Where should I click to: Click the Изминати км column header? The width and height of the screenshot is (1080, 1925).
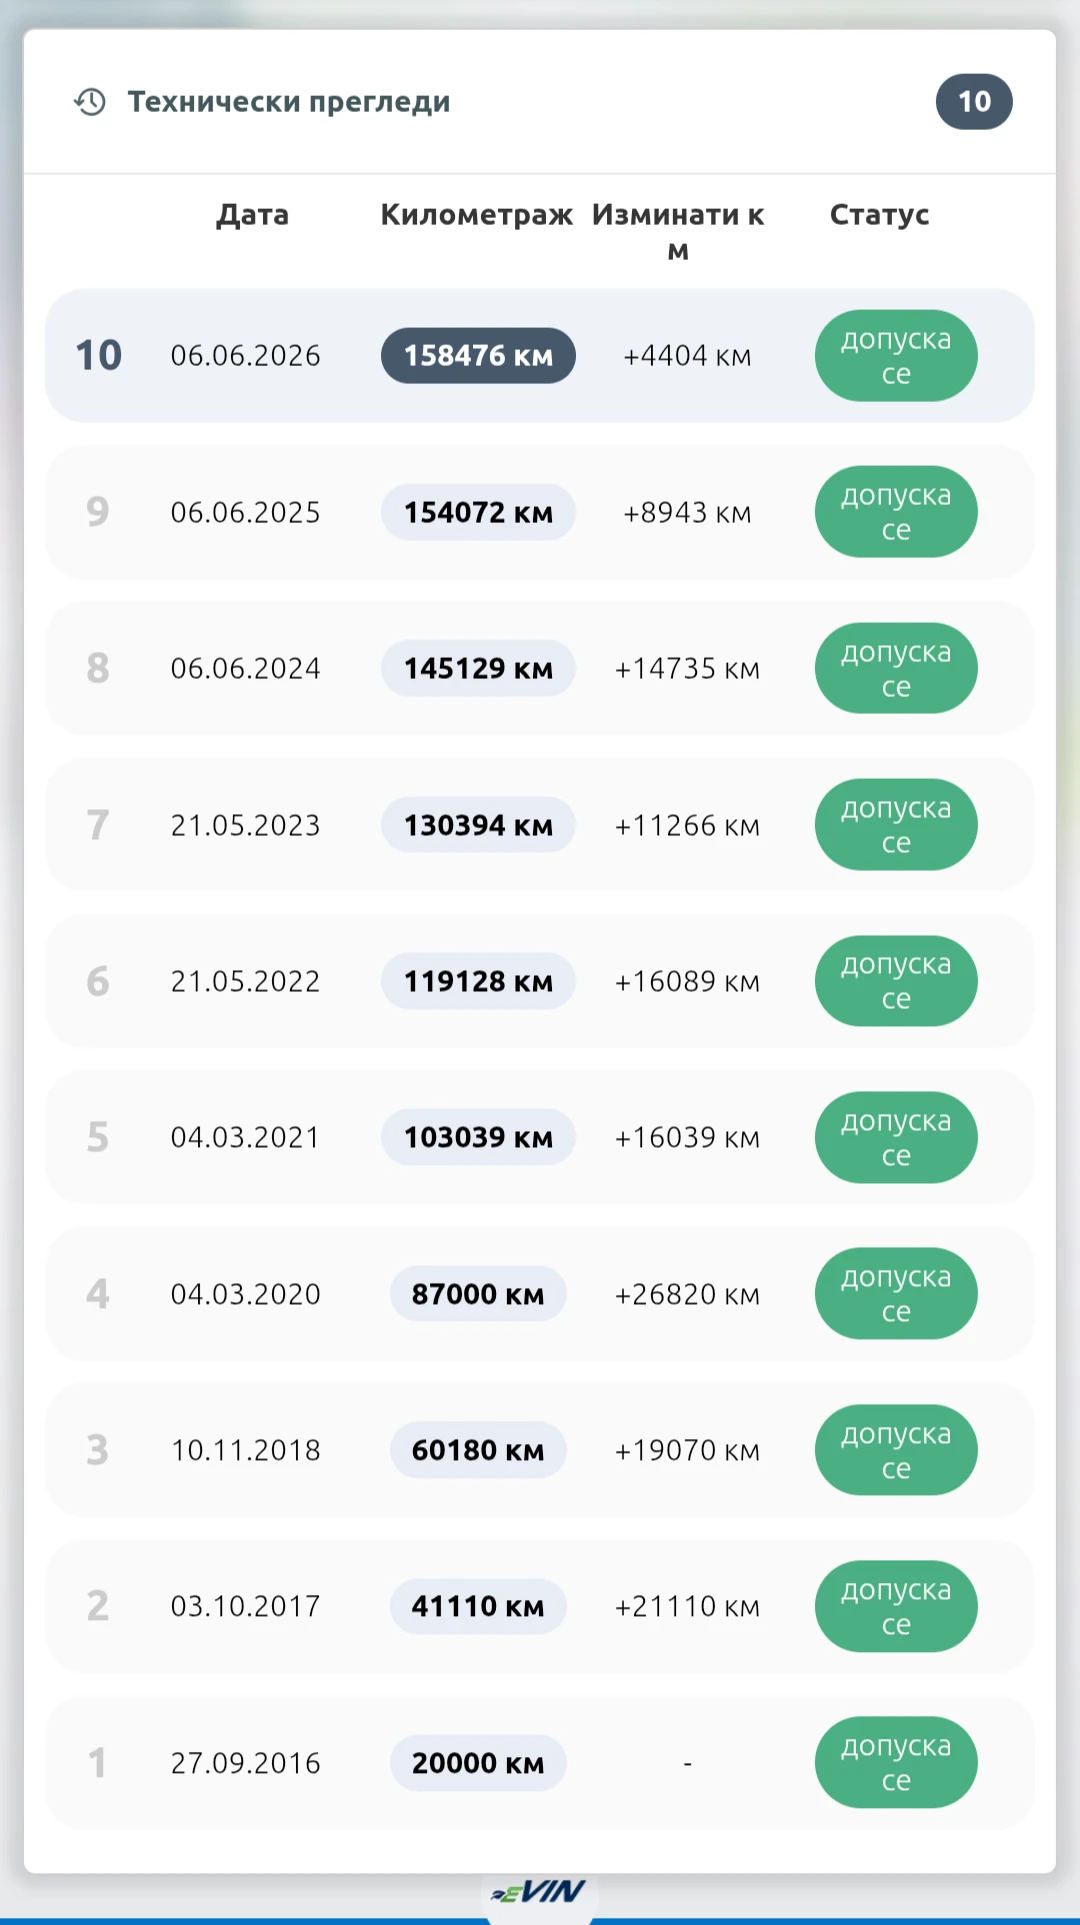tap(678, 232)
